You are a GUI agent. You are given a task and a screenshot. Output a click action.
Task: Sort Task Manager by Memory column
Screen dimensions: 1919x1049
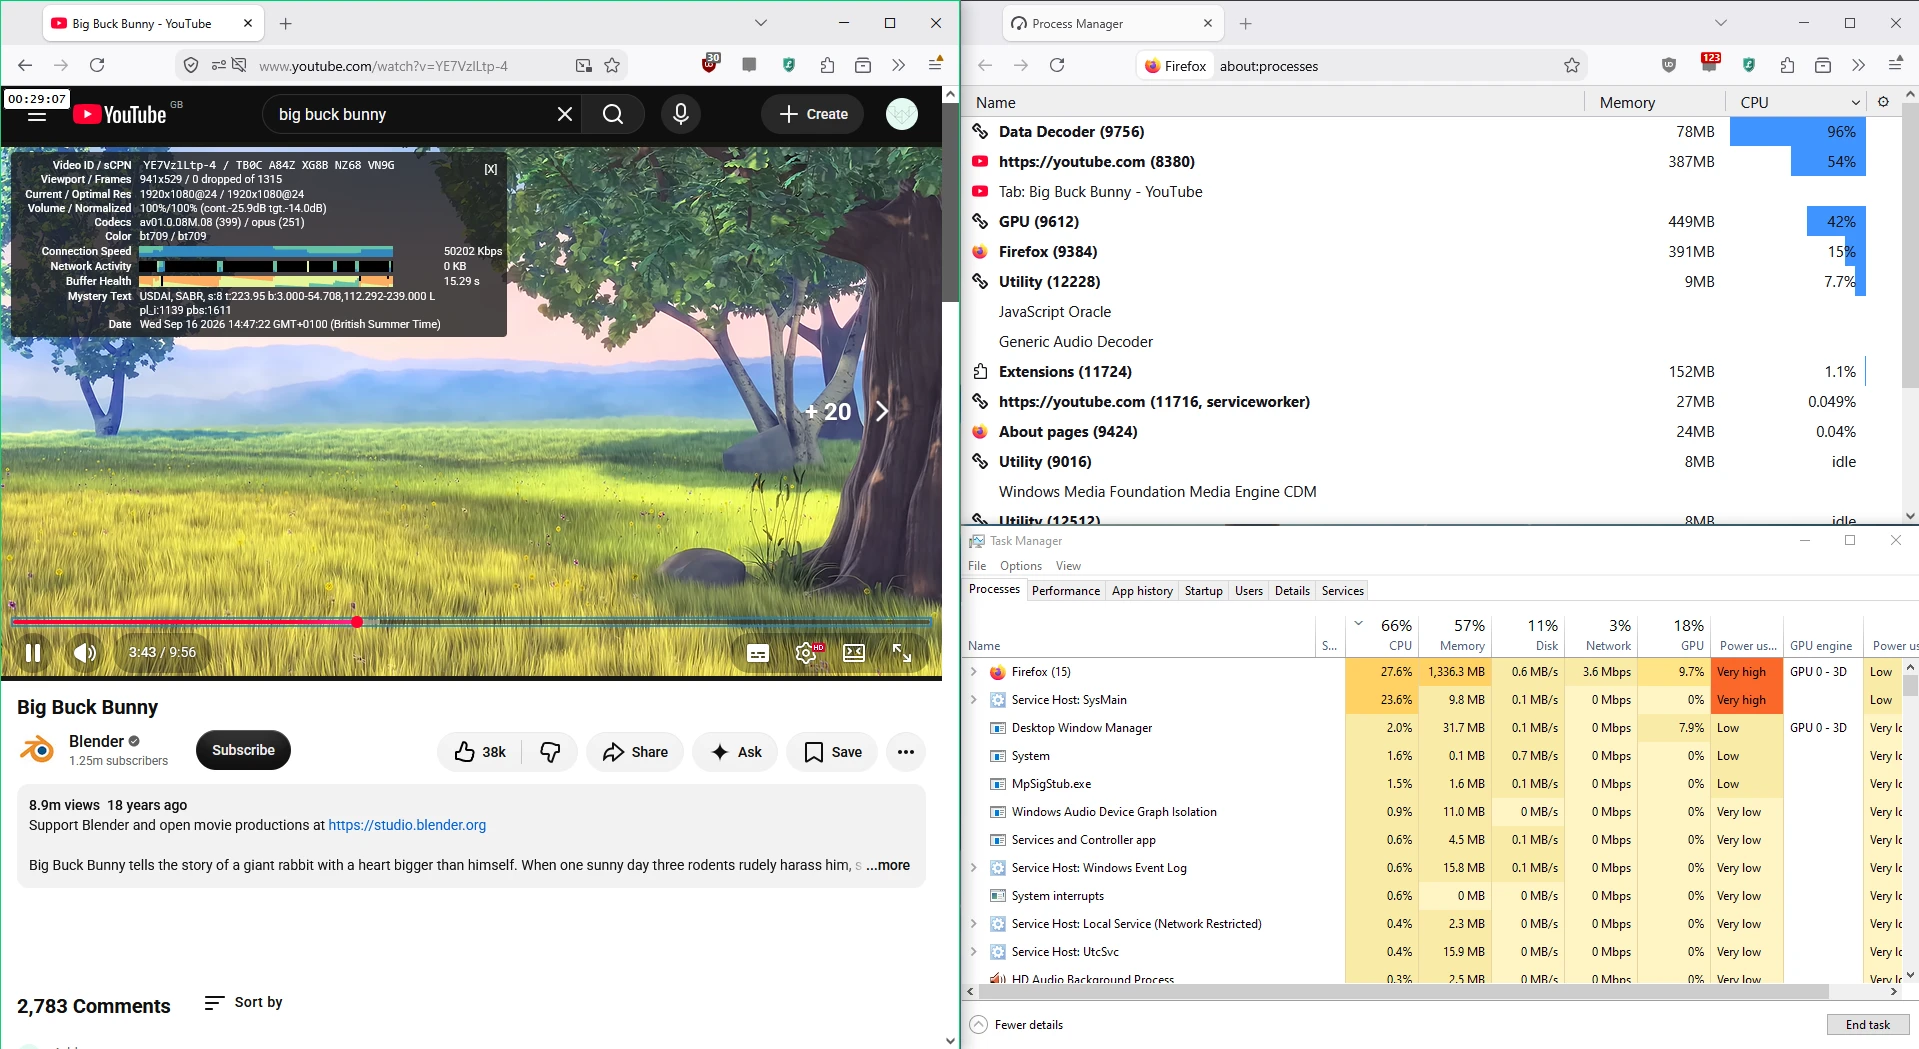(x=1453, y=634)
